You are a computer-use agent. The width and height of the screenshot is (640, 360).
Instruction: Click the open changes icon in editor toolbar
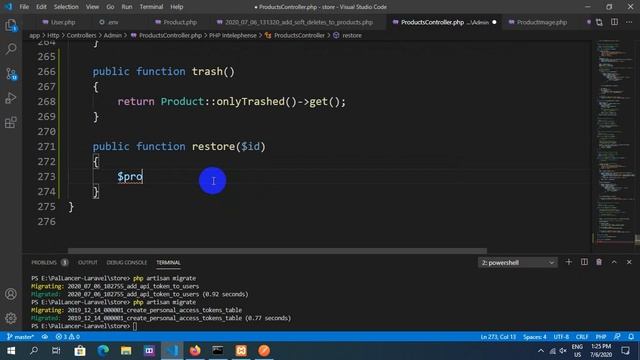[599, 22]
